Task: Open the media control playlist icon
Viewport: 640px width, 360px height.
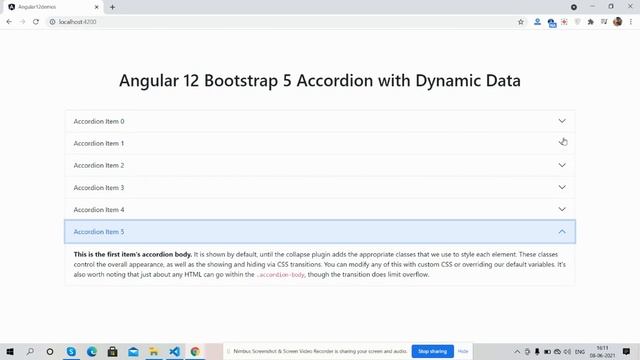Action: click(604, 22)
